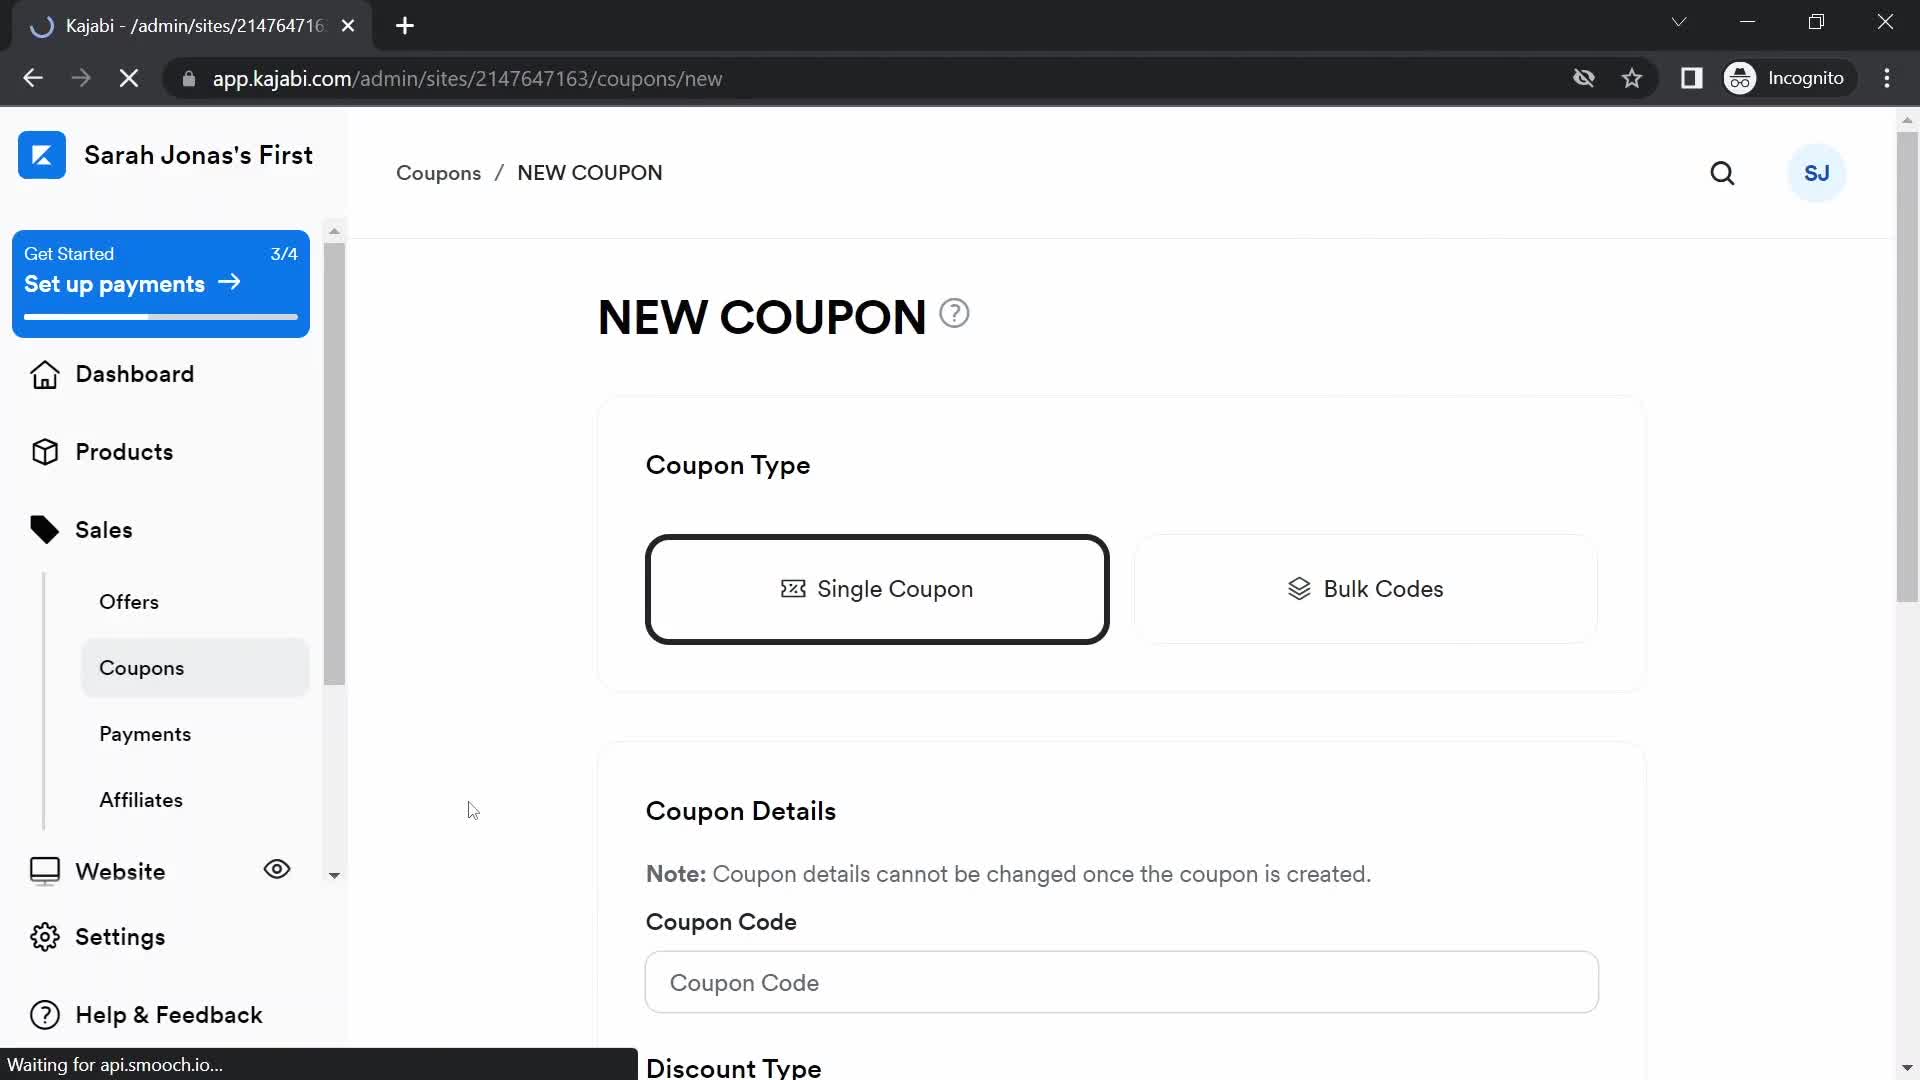This screenshot has width=1920, height=1080.
Task: Click the Coupons breadcrumb link
Action: coord(438,173)
